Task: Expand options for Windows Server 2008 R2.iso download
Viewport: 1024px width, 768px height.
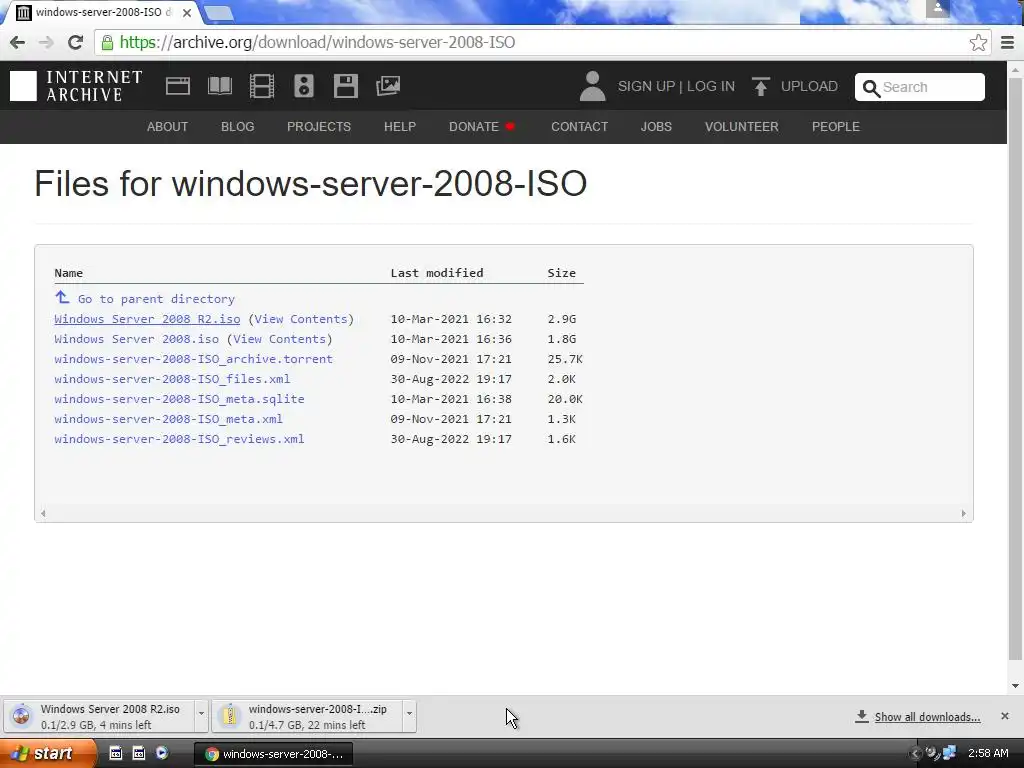Action: click(200, 715)
